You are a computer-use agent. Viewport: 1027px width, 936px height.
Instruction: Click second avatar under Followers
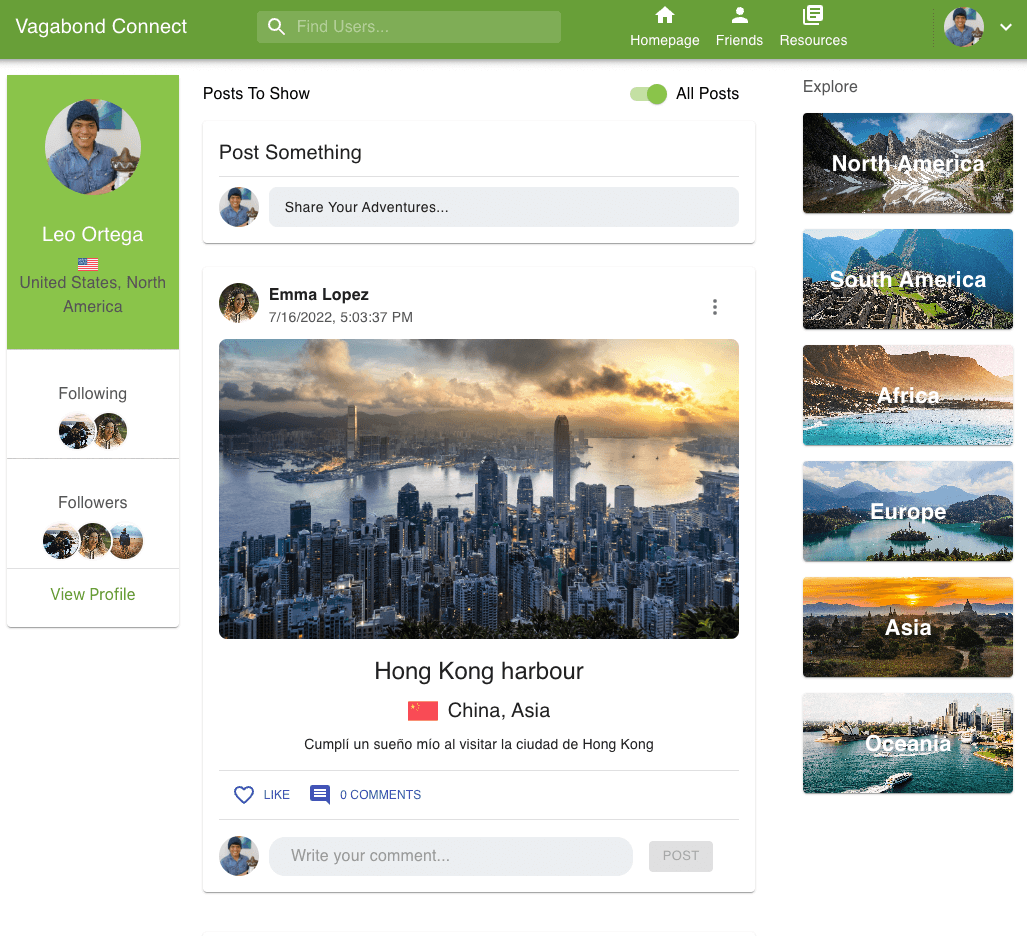94,541
